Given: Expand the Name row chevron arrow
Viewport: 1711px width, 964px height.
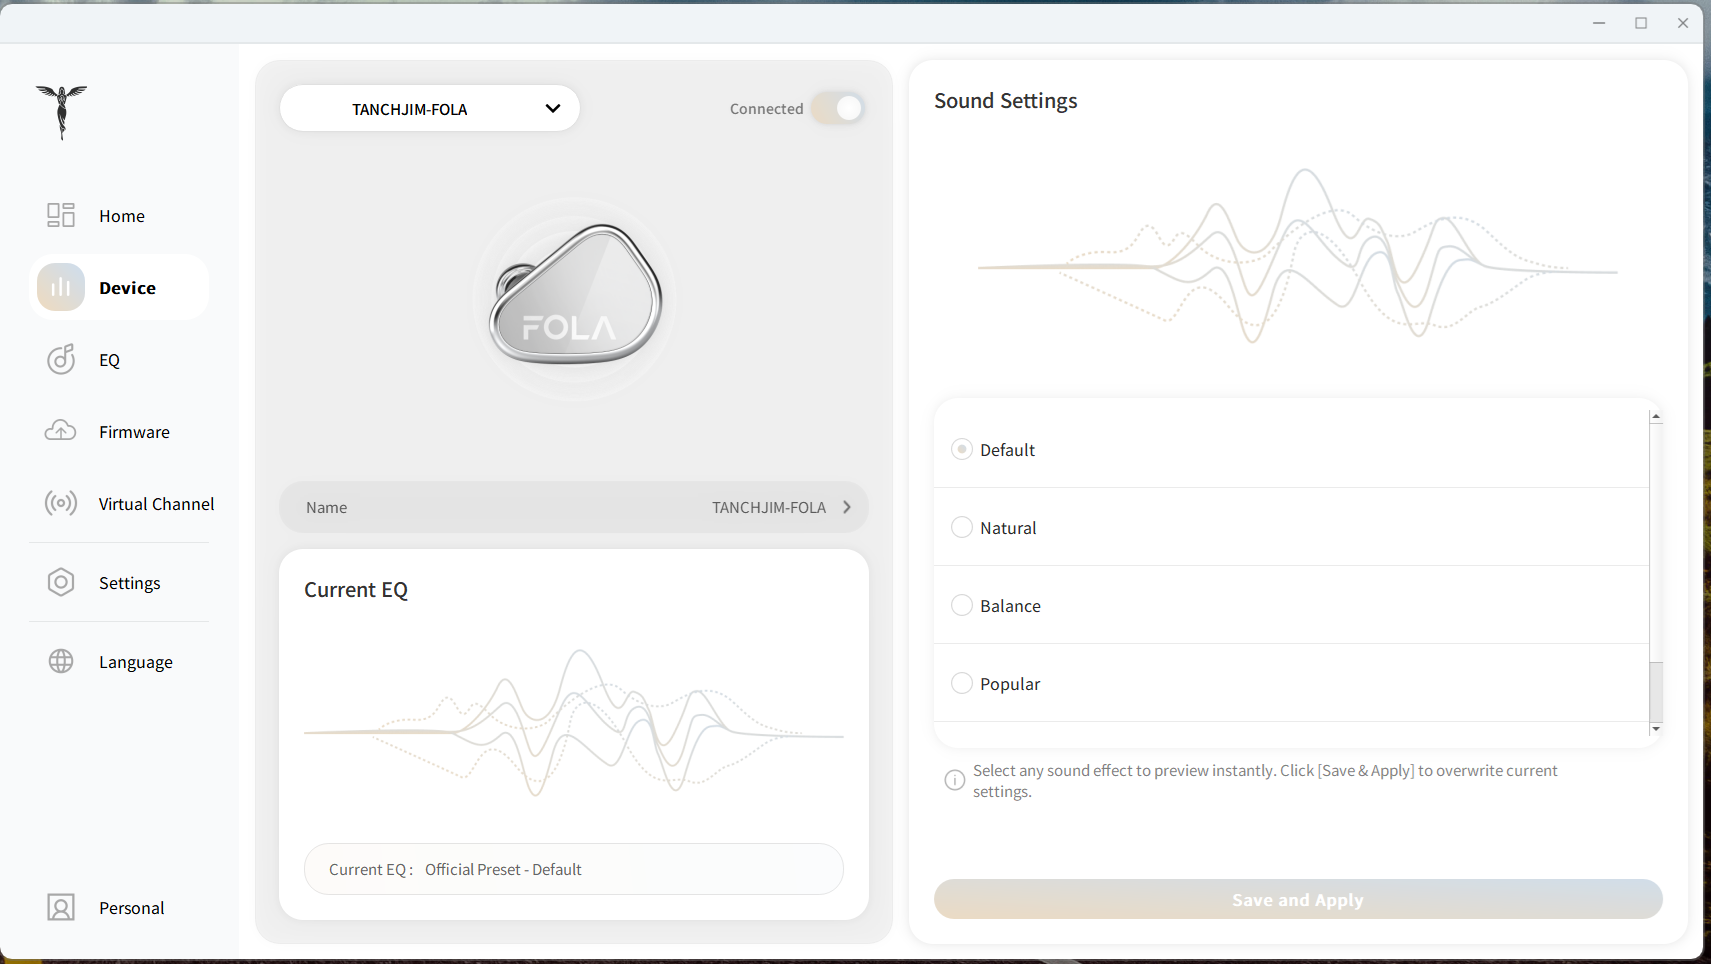Looking at the screenshot, I should click(847, 507).
